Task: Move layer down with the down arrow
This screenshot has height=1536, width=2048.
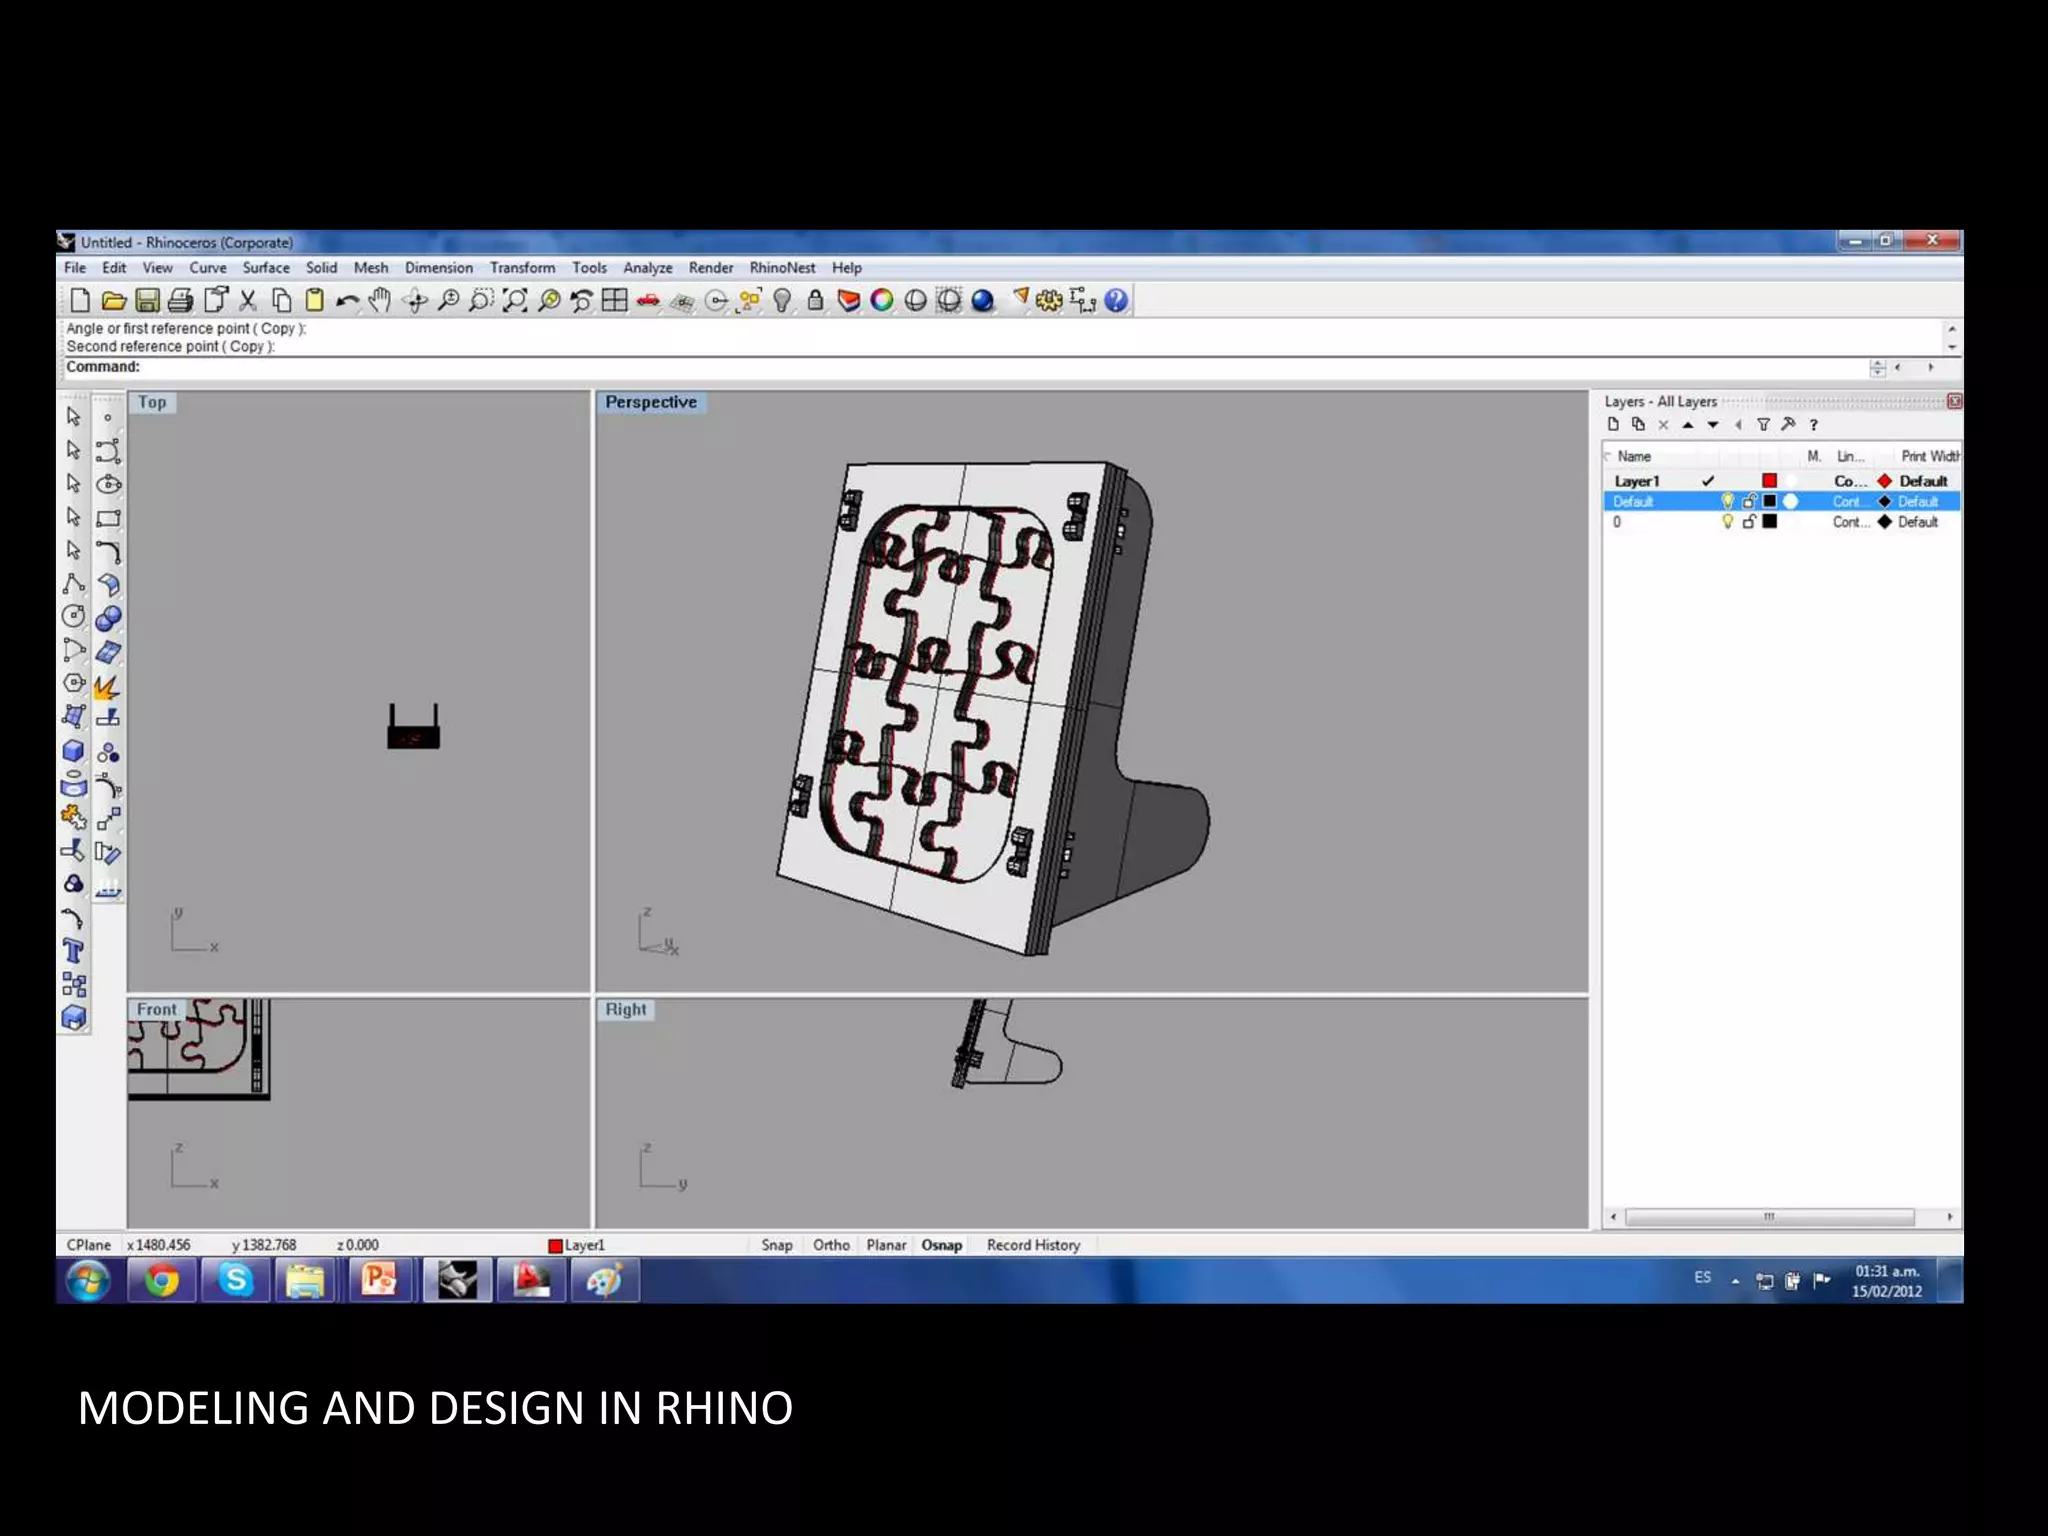Action: click(x=1713, y=424)
